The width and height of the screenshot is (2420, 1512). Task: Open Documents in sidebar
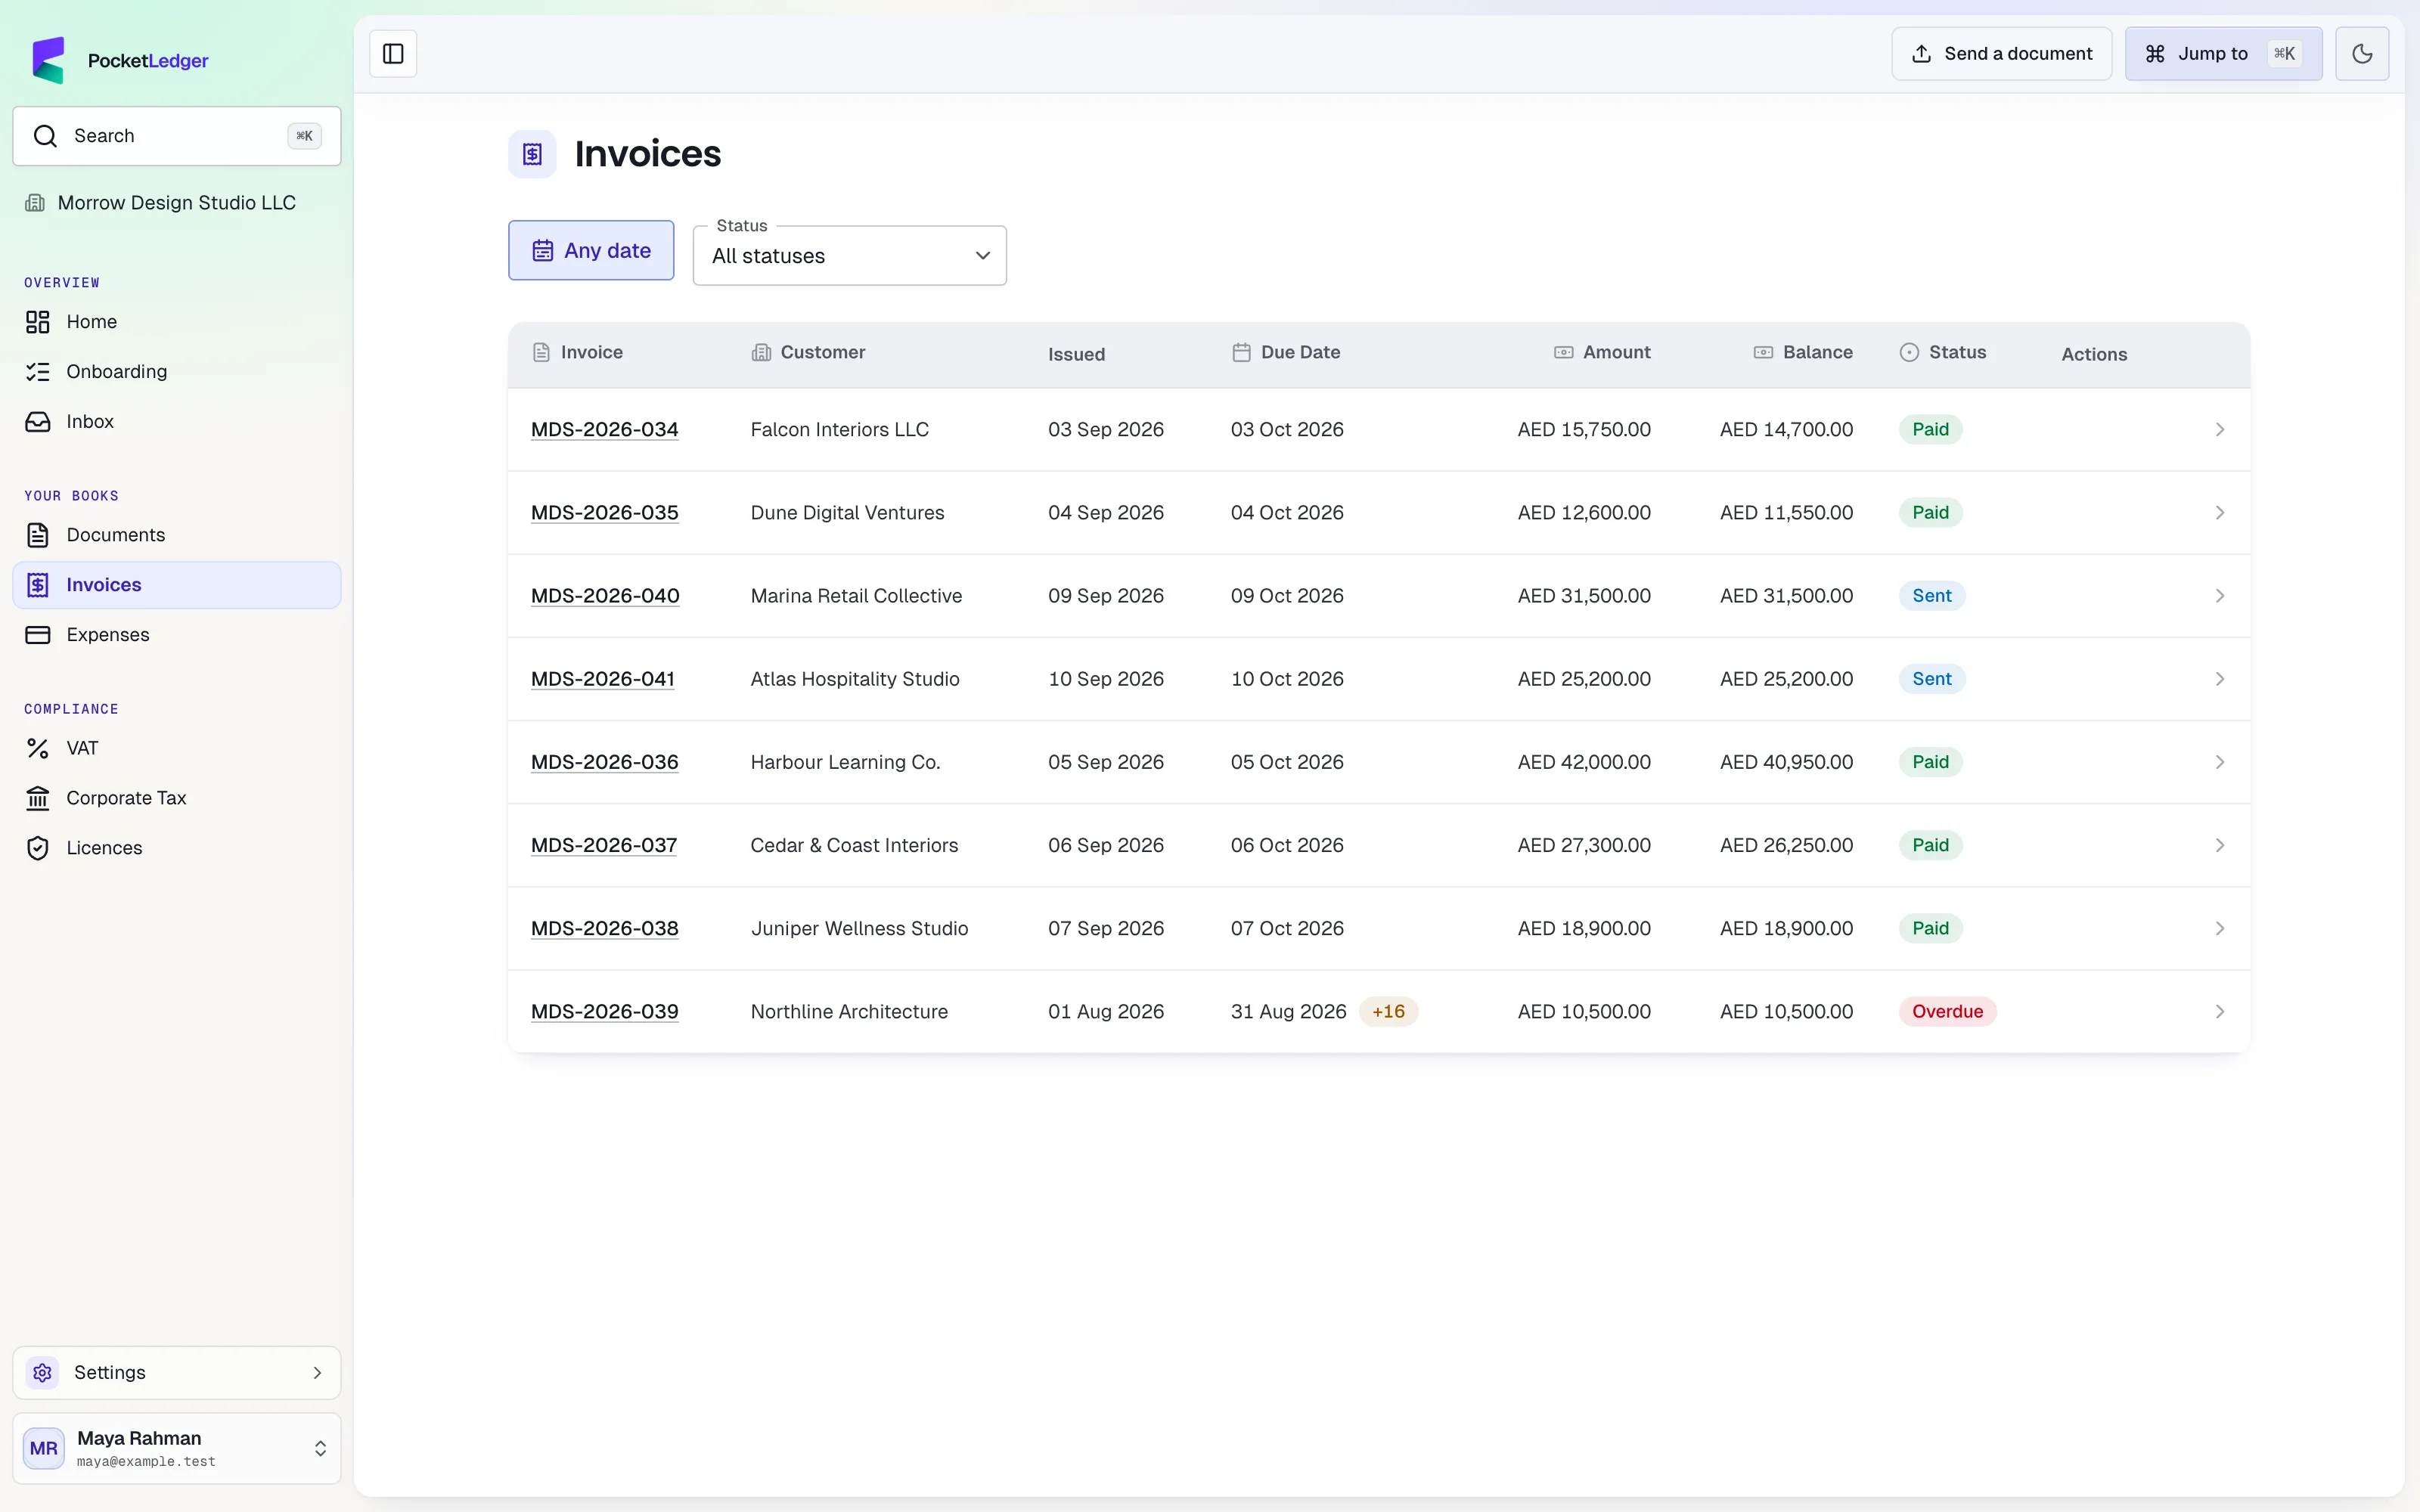(177, 535)
